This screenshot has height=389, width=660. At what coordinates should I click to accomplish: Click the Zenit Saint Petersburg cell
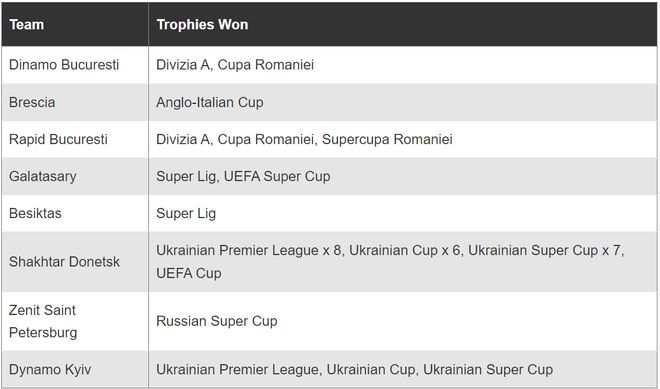pyautogui.click(x=75, y=321)
